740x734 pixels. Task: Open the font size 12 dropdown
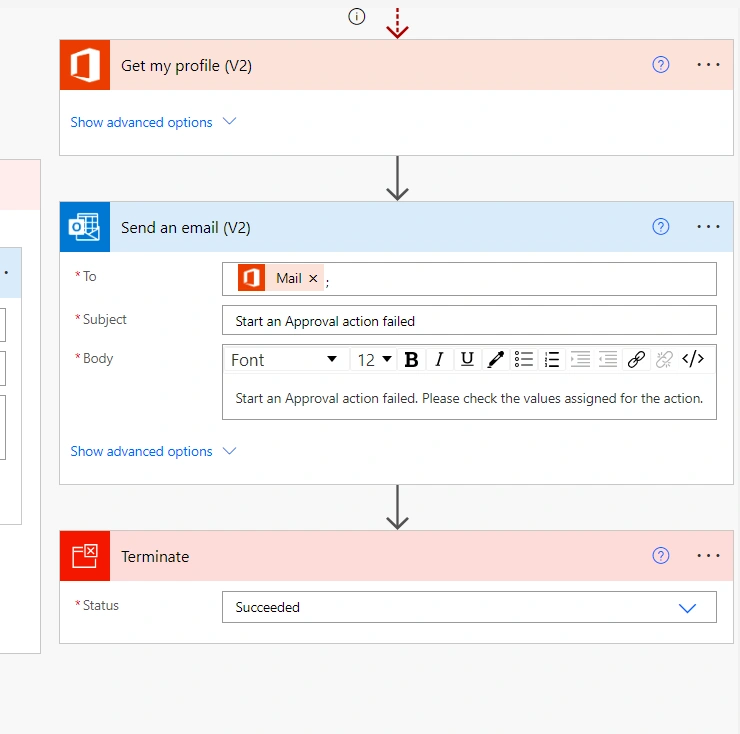pyautogui.click(x=374, y=360)
